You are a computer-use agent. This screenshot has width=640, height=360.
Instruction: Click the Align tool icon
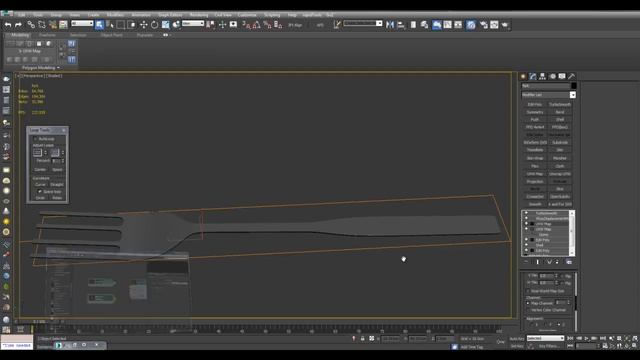[x=401, y=25]
